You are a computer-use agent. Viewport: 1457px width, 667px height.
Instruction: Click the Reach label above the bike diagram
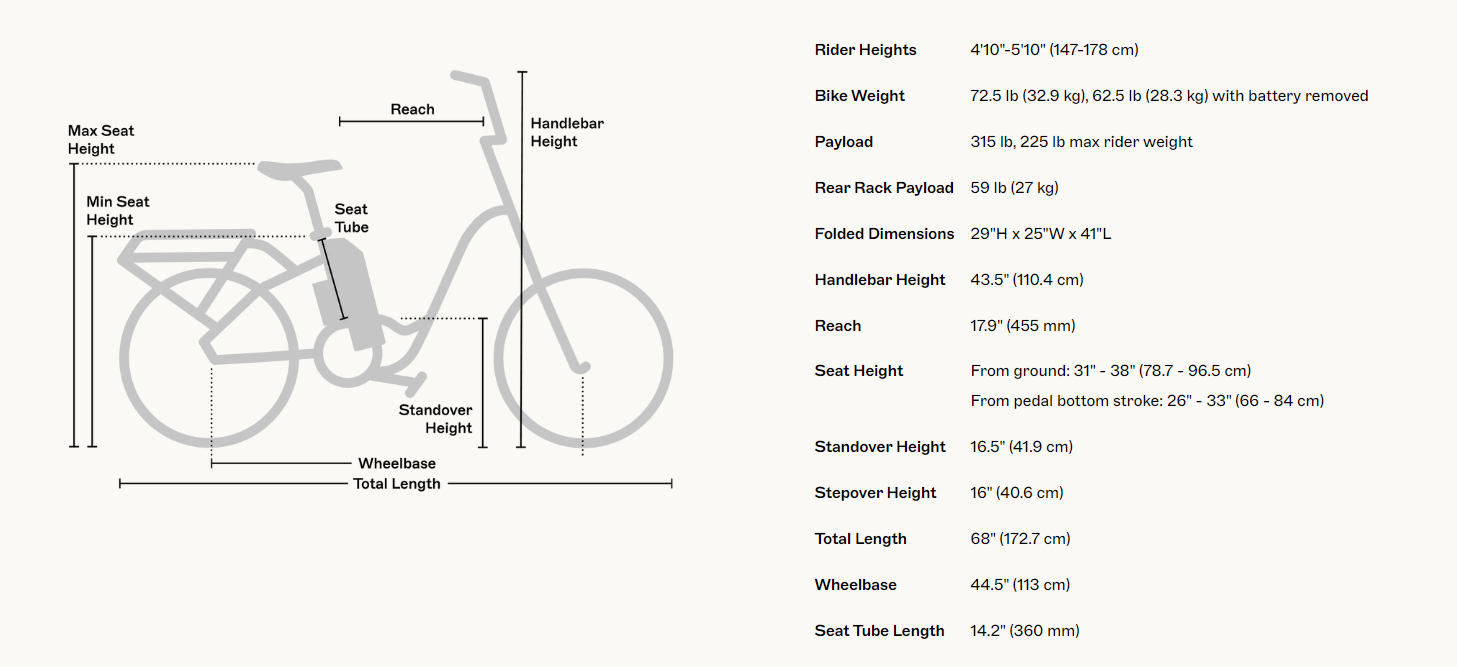412,109
